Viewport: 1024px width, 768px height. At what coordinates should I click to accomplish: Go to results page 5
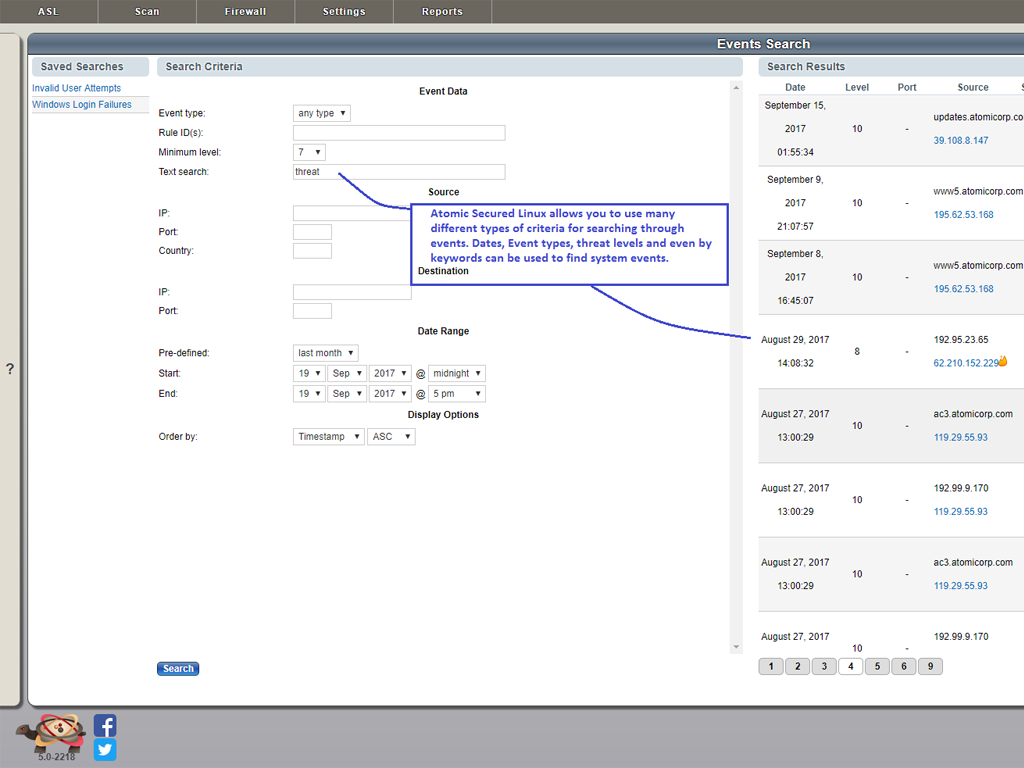(x=877, y=666)
